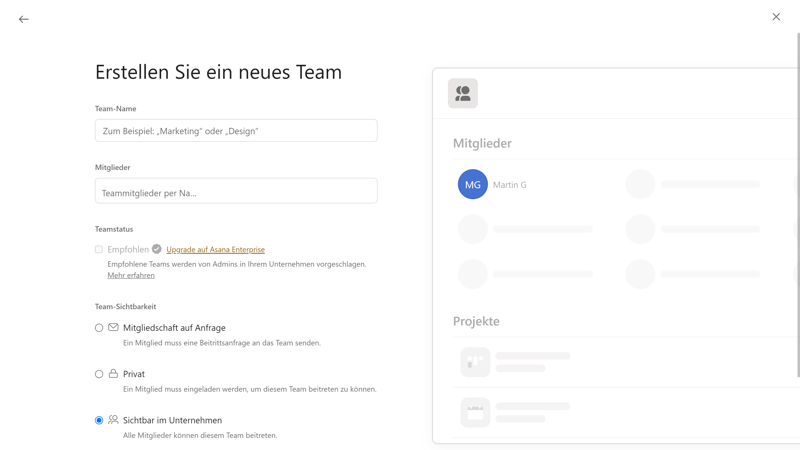The image size is (800, 450).
Task: Select Sichtbar im Unternehmen radio button
Action: (x=99, y=420)
